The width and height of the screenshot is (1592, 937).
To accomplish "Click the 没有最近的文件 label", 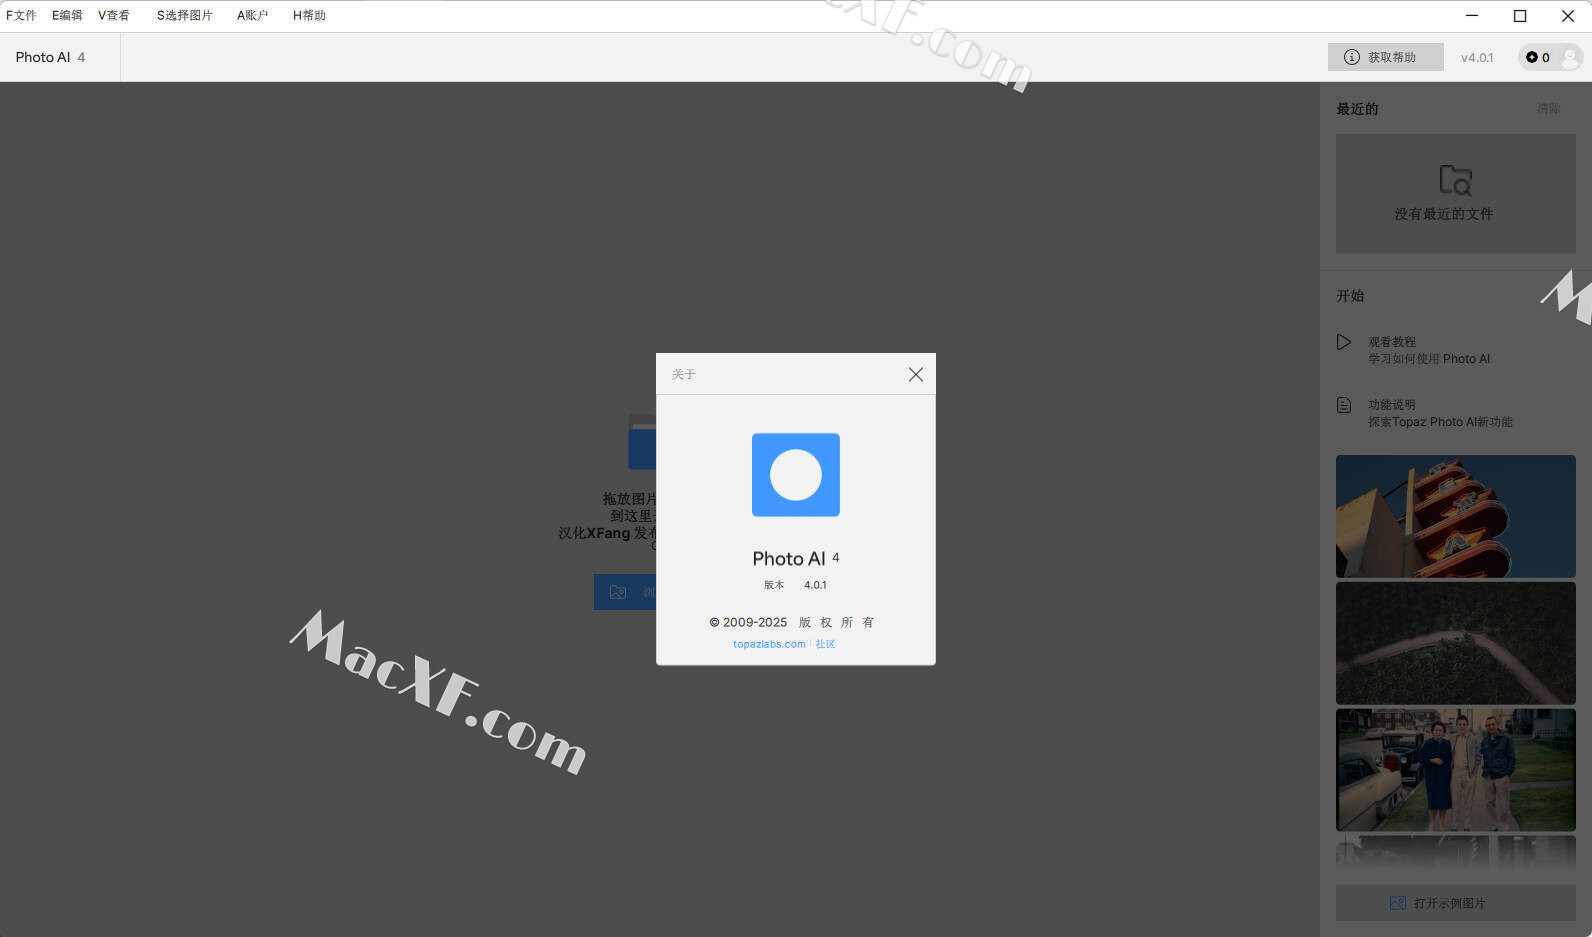I will tap(1444, 214).
